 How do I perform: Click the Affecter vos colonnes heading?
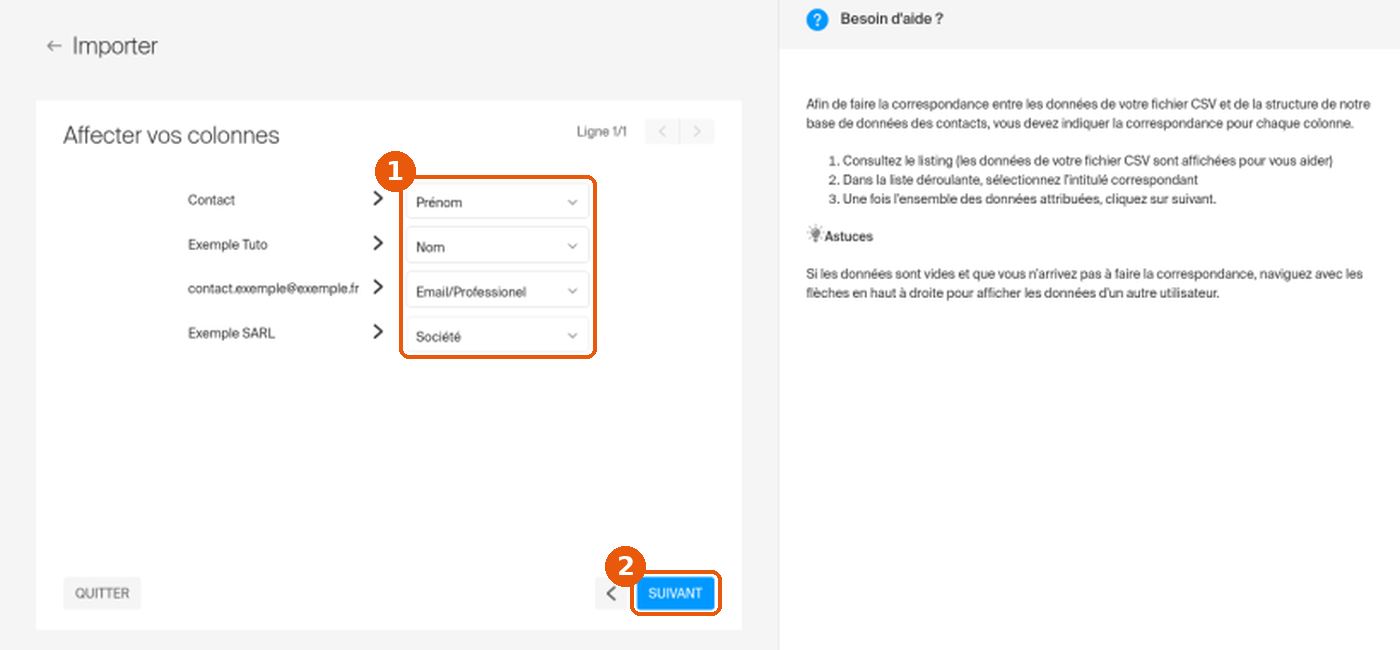pos(171,135)
